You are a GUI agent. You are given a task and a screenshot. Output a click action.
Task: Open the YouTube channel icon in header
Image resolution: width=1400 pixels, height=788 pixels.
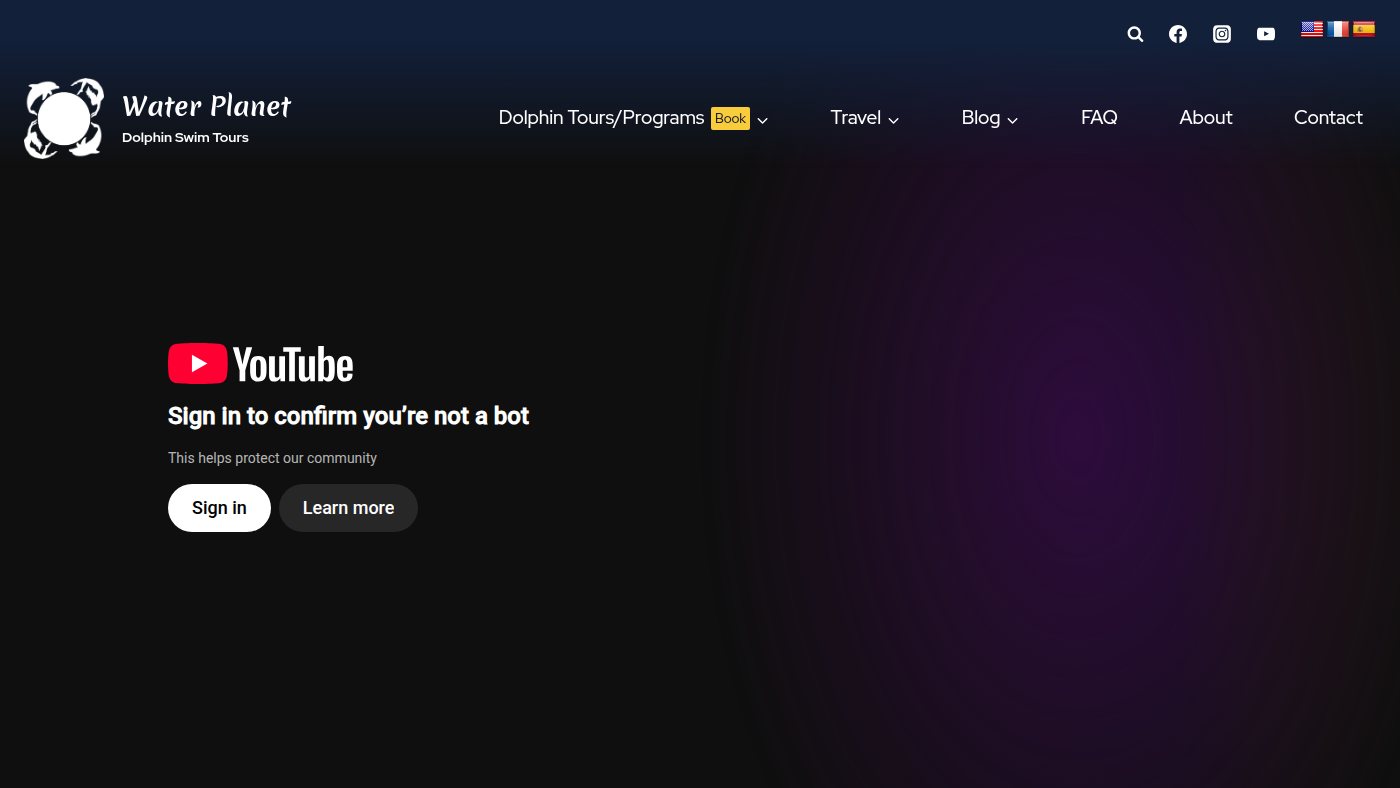pos(1266,34)
